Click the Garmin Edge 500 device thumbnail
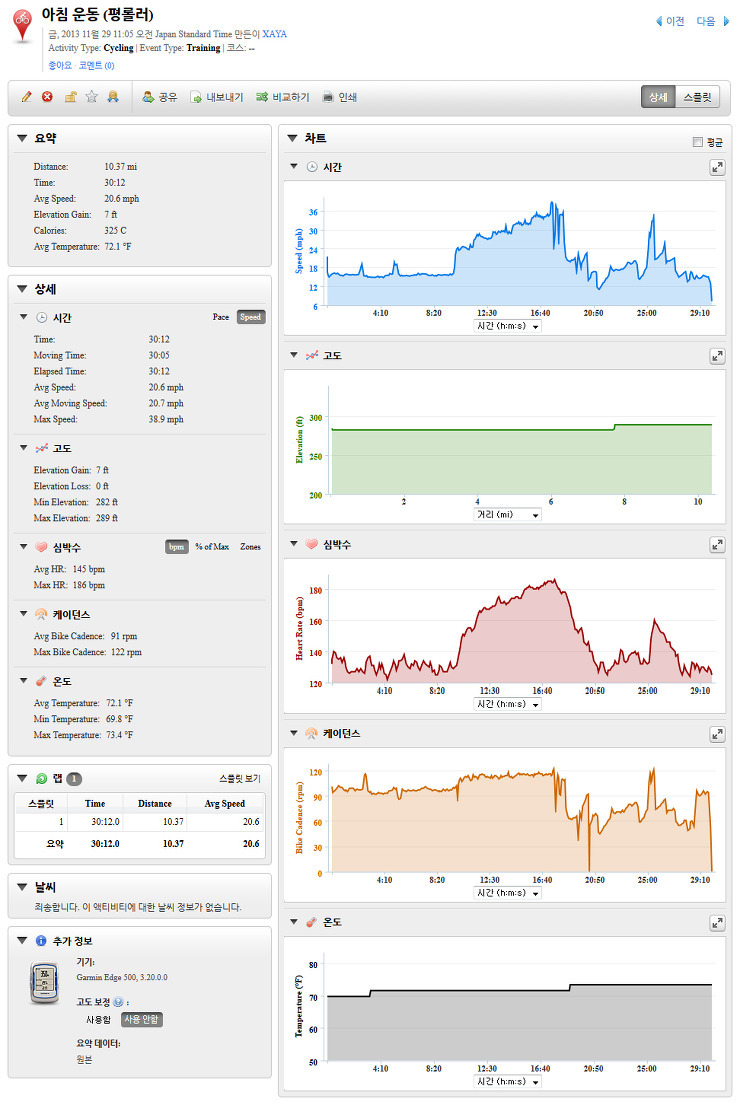Screen dimensions: 740x1105 44,983
